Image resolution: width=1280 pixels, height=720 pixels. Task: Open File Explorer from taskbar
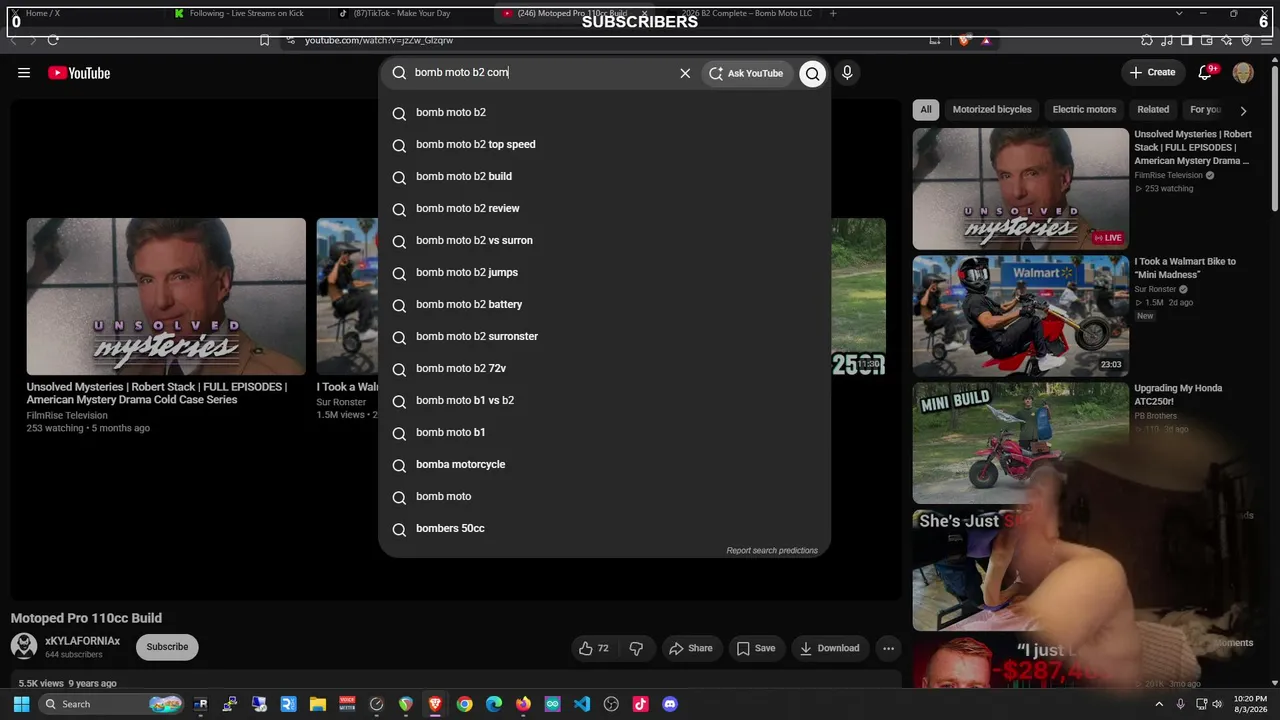(317, 704)
